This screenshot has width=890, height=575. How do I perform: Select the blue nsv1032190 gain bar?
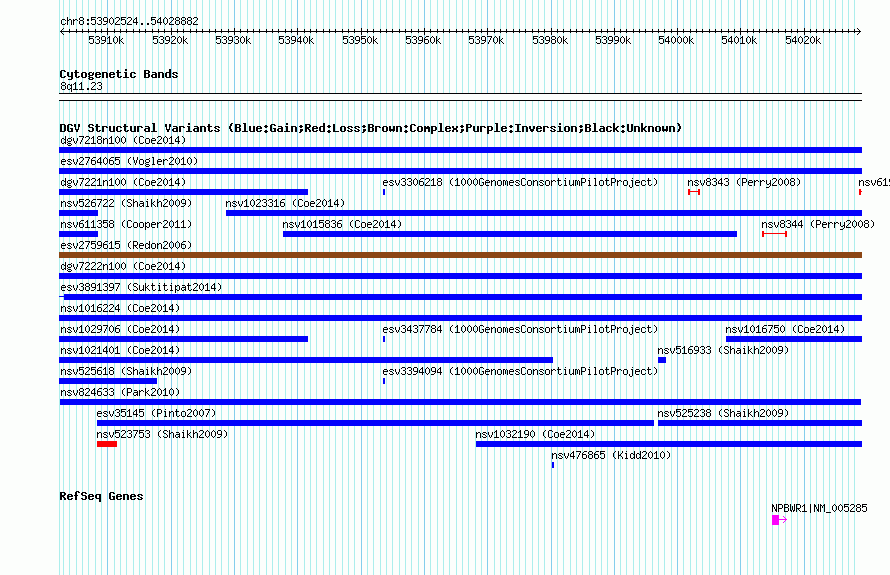click(669, 444)
